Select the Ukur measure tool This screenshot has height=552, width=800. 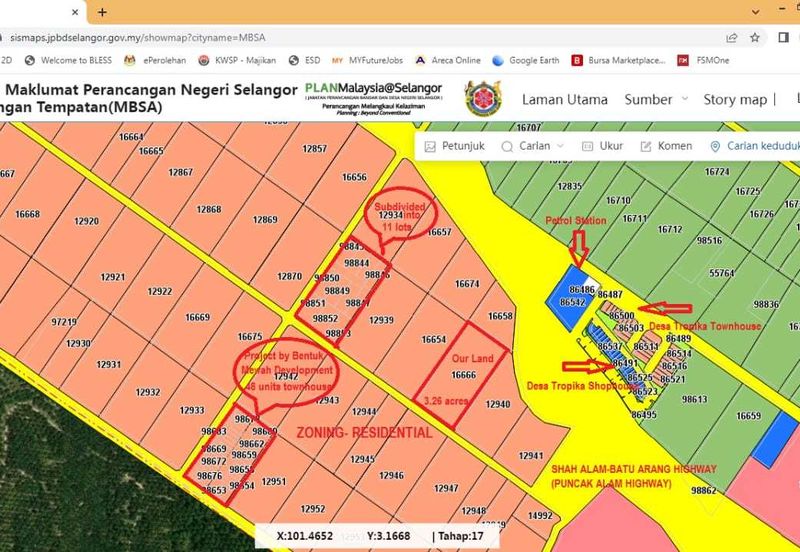point(601,146)
